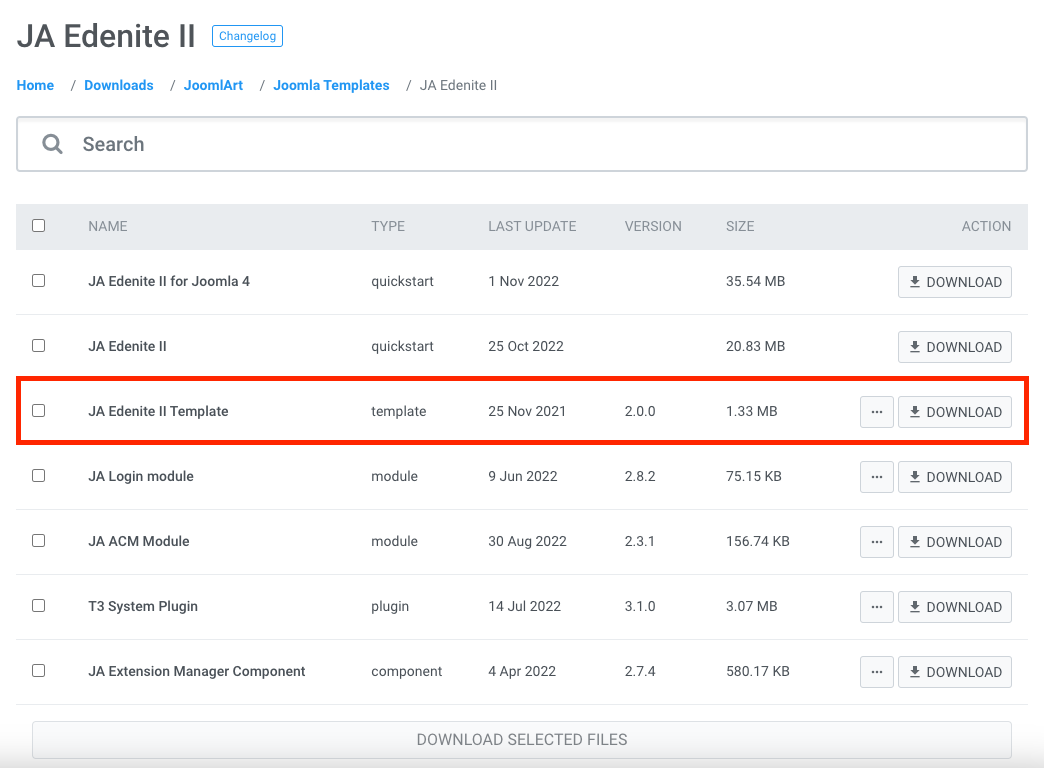Focus the Search input field
Image resolution: width=1044 pixels, height=768 pixels.
pos(540,144)
